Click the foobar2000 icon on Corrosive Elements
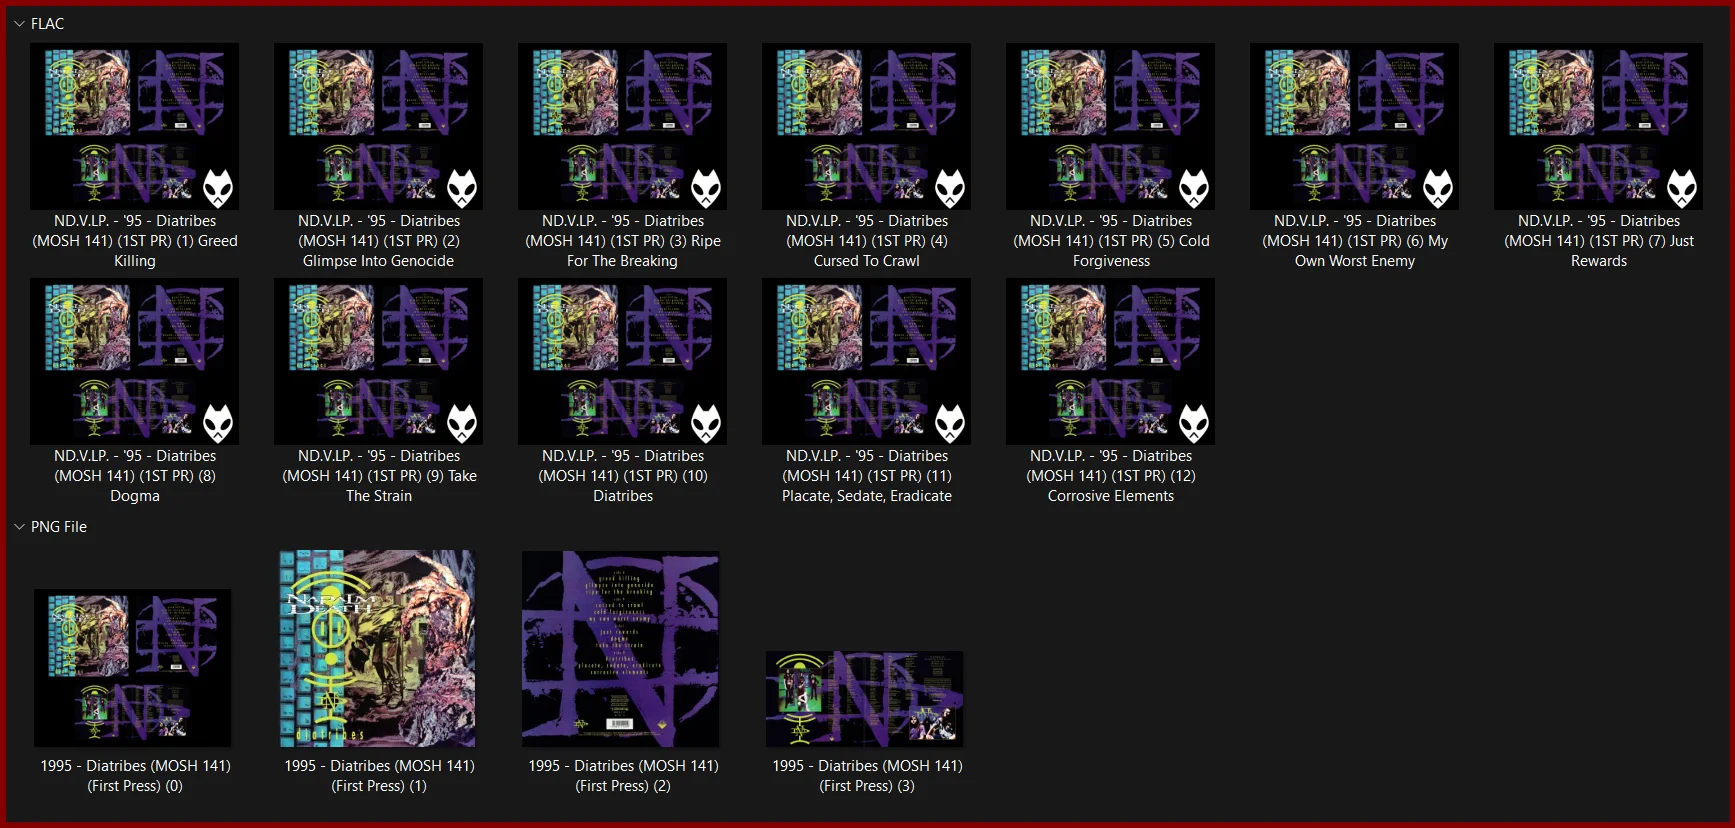 (x=1194, y=423)
